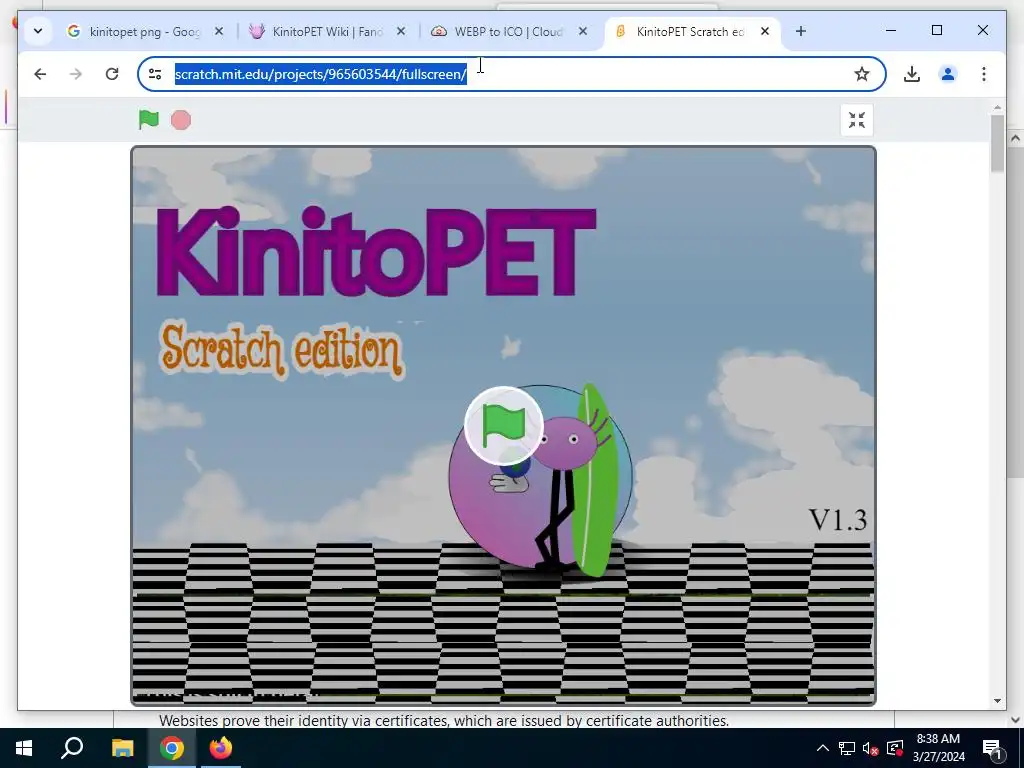The image size is (1024, 768).
Task: Open a new tab with the plus button
Action: 801,31
